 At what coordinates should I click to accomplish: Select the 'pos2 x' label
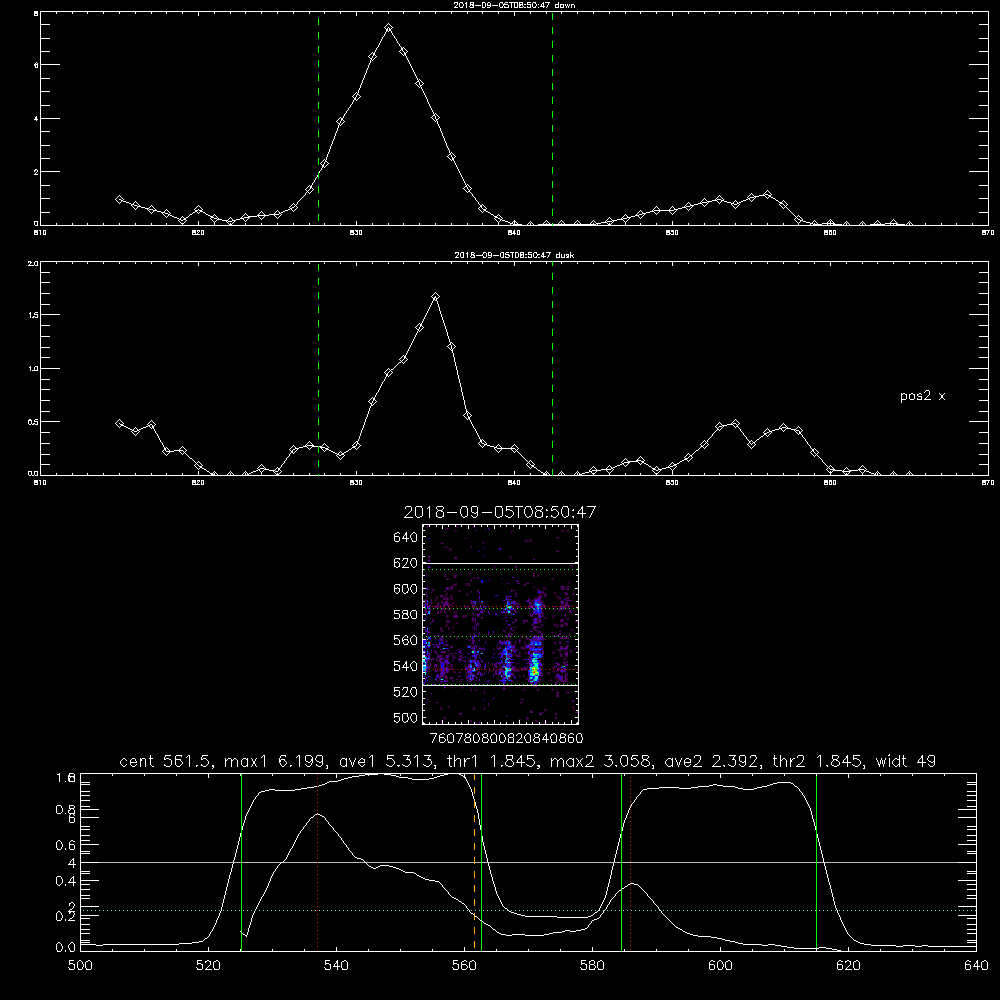click(x=922, y=396)
